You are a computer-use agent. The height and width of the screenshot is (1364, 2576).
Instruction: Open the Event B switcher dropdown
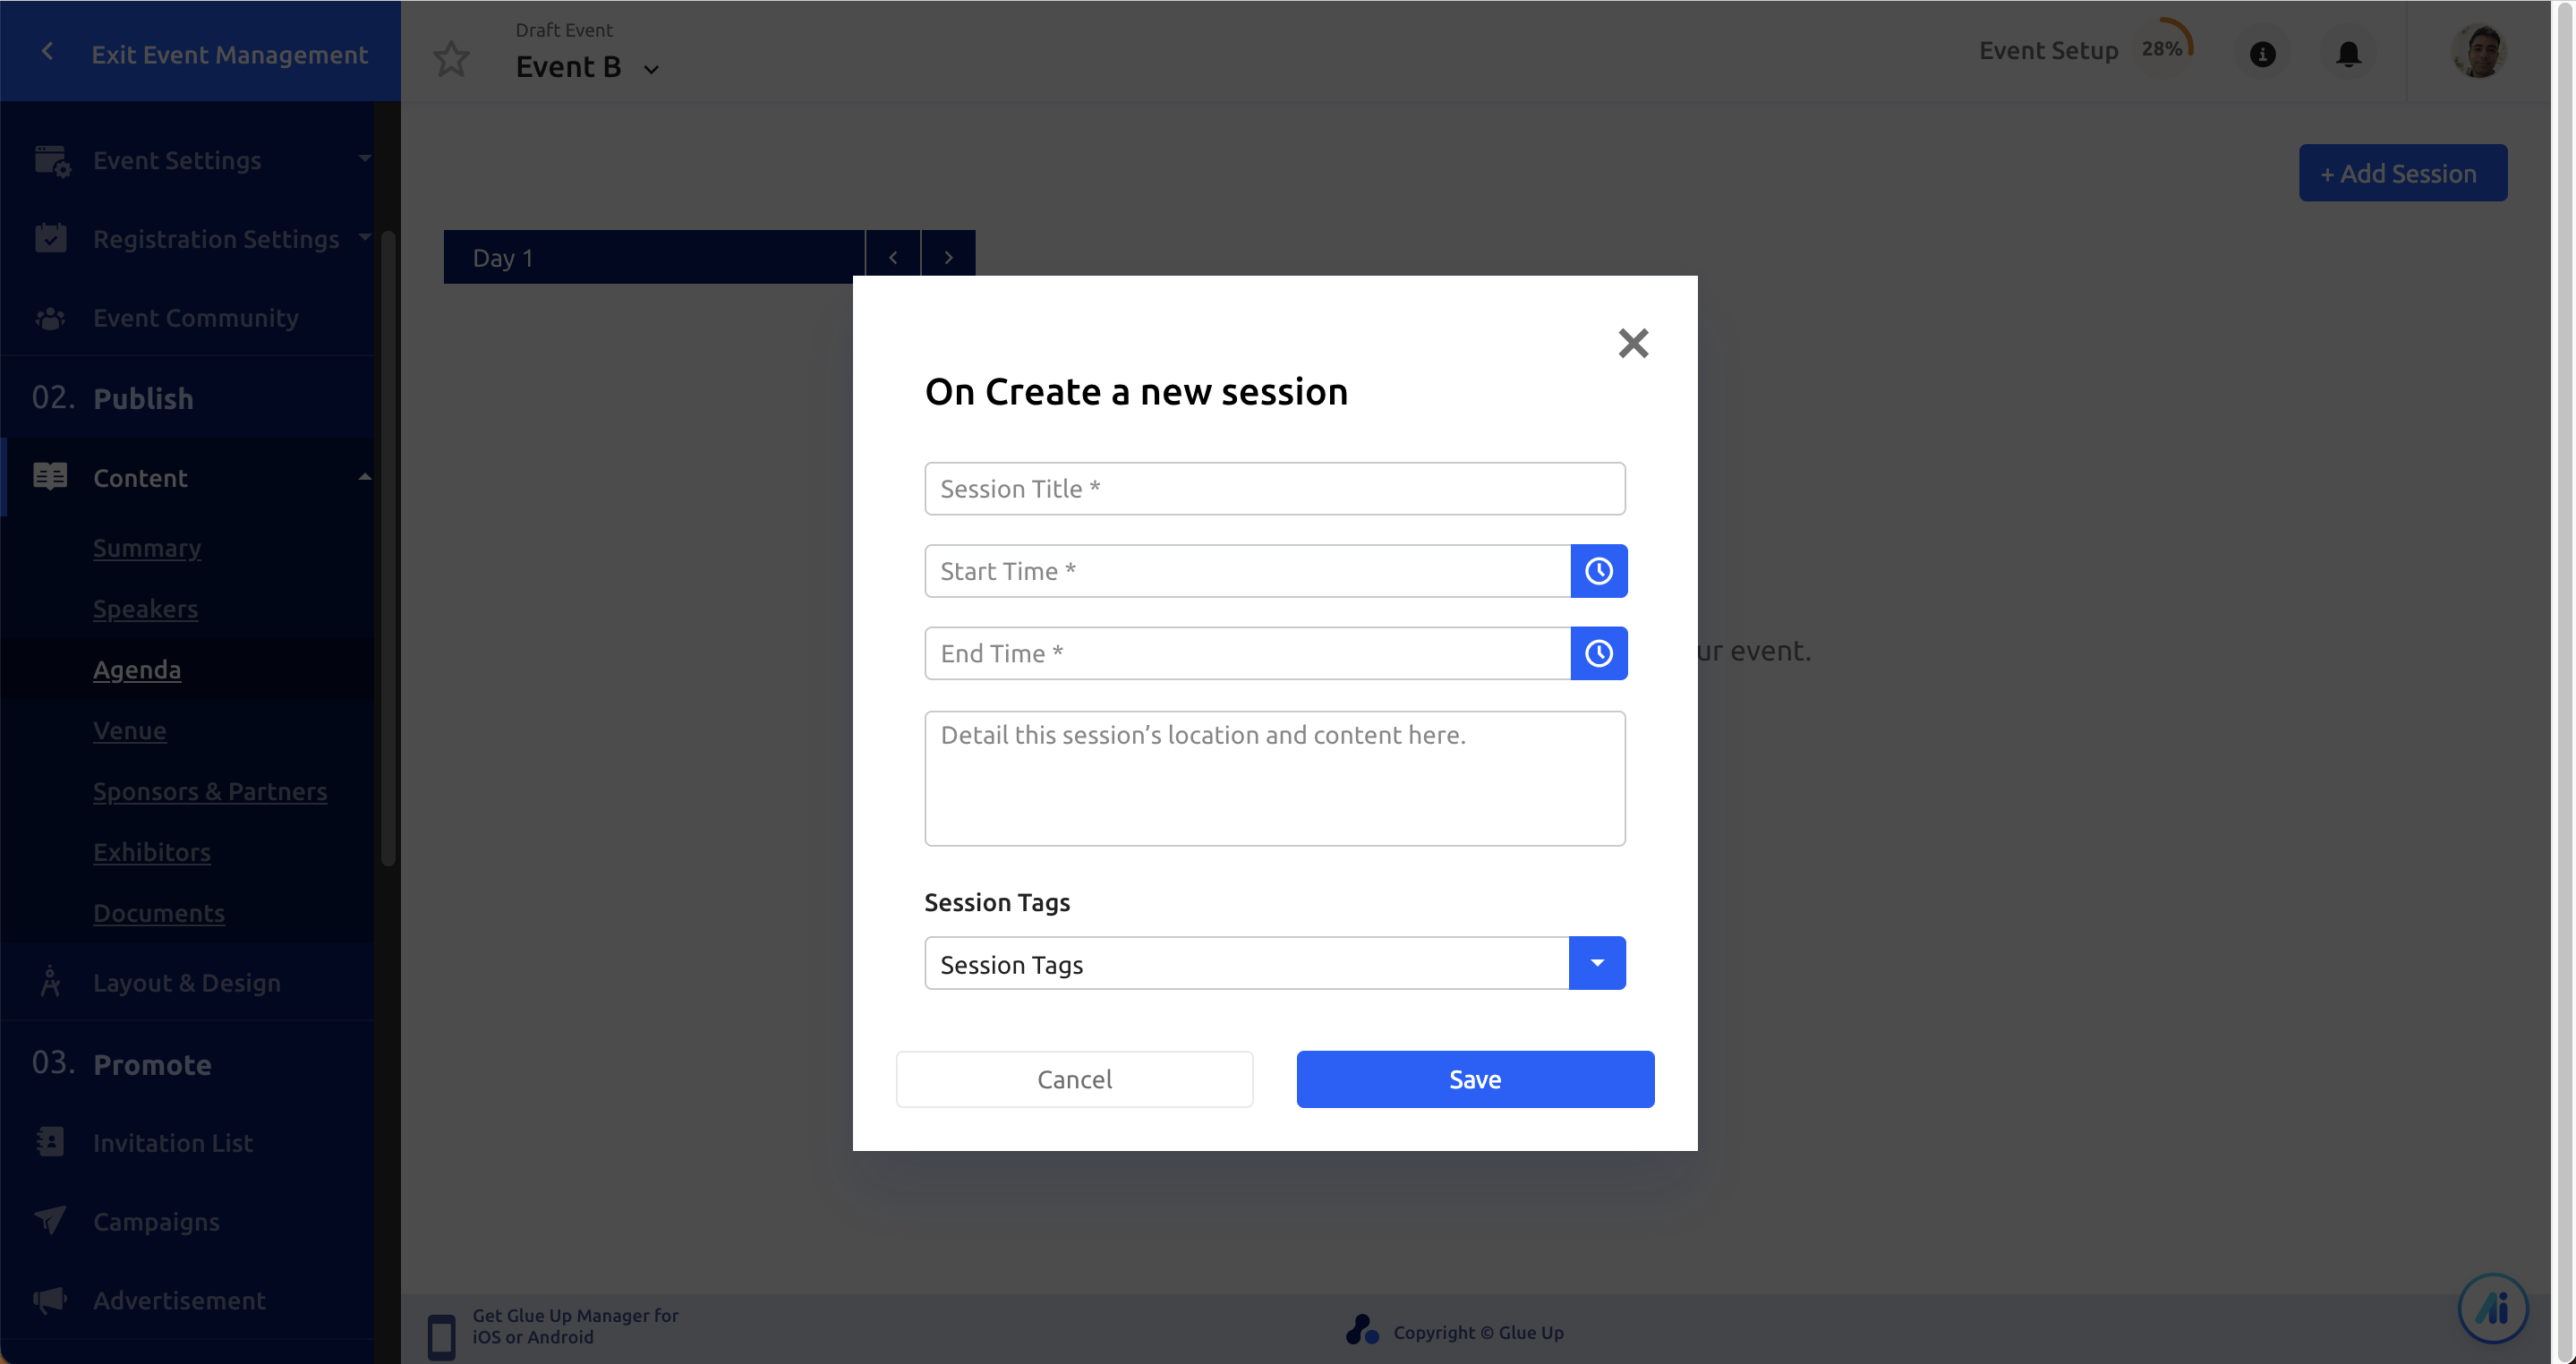click(651, 69)
